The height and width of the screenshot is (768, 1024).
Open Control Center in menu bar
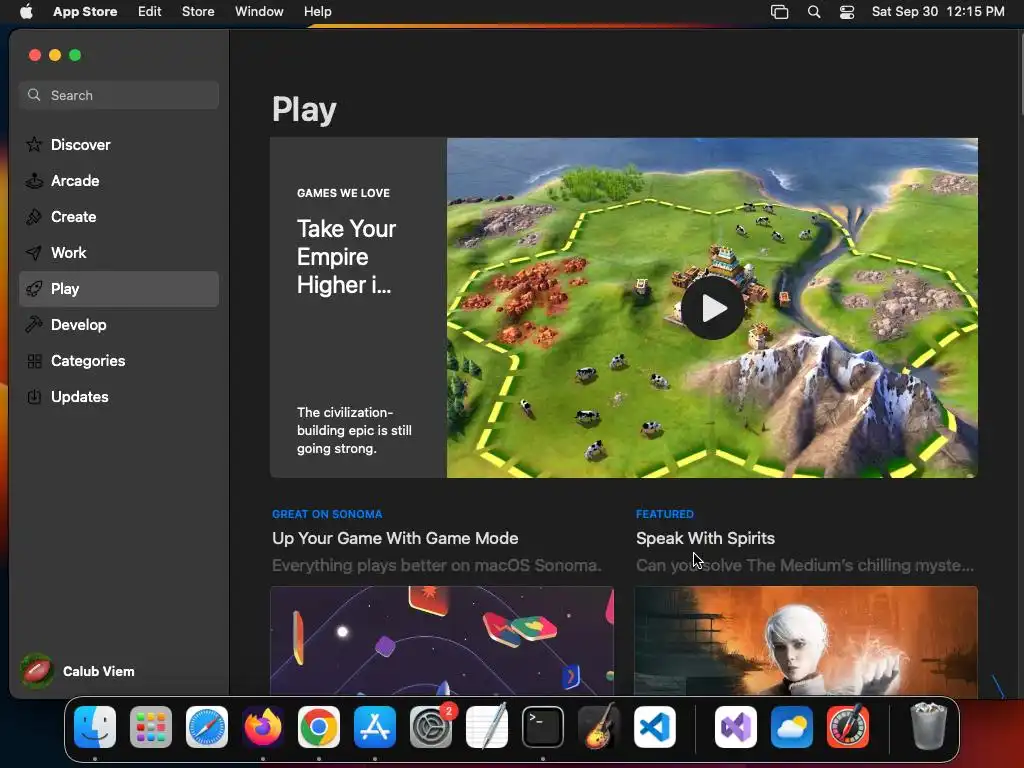pos(847,12)
